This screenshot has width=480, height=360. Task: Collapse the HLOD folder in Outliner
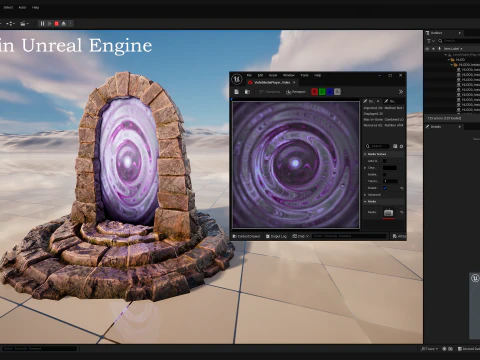click(449, 59)
